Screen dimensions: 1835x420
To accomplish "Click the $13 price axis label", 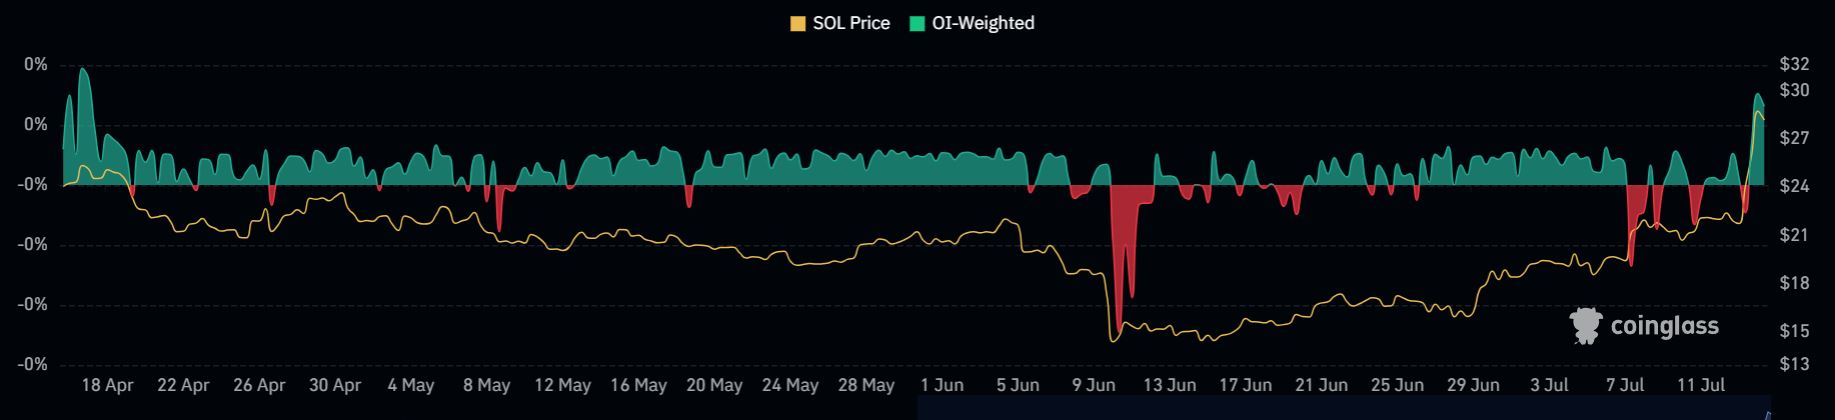I will 1794,365.
